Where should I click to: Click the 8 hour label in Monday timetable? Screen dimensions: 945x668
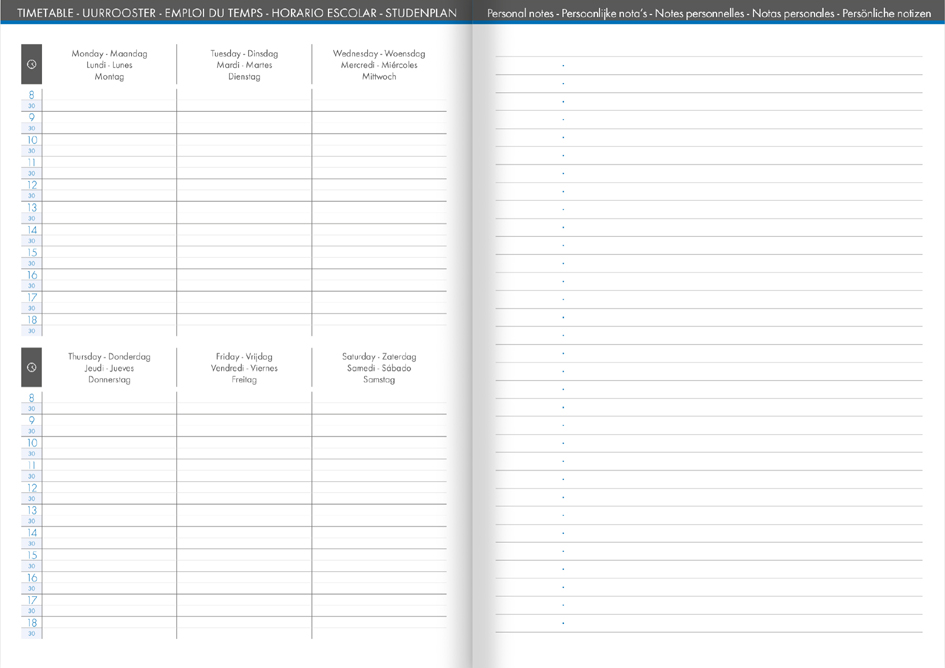(31, 95)
